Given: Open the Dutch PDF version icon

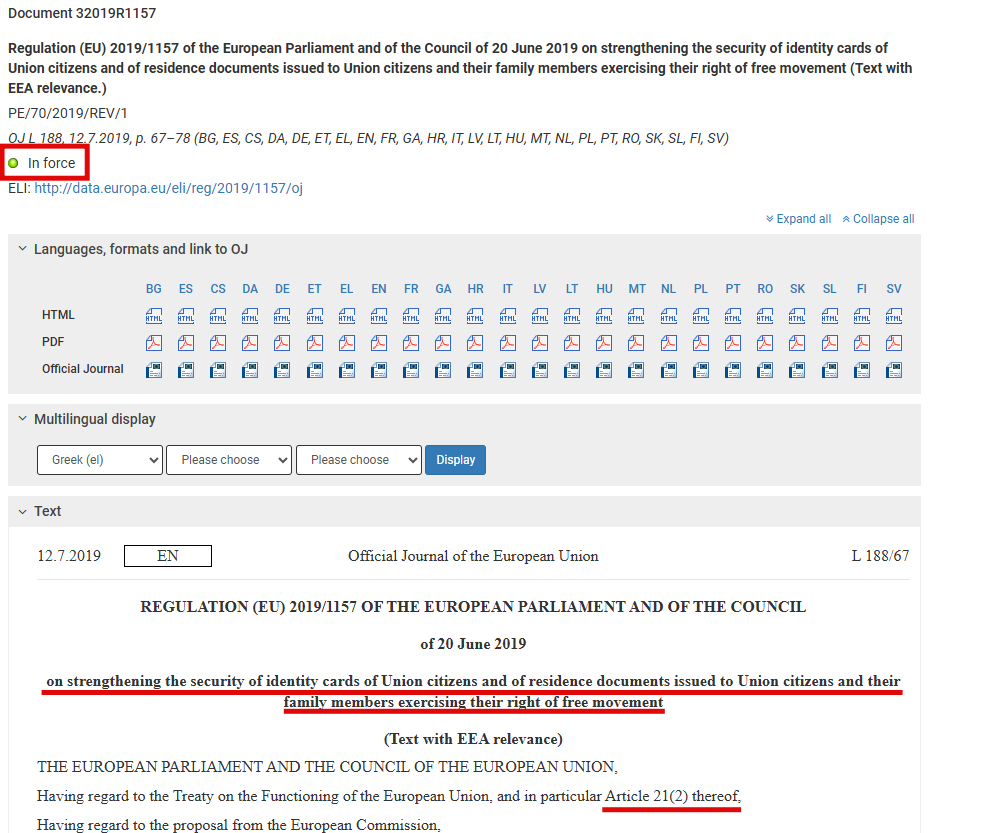Looking at the screenshot, I should 669,343.
